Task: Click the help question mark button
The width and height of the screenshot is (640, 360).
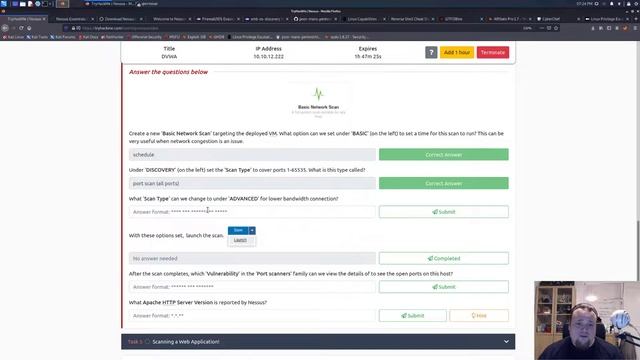Action: (x=431, y=52)
